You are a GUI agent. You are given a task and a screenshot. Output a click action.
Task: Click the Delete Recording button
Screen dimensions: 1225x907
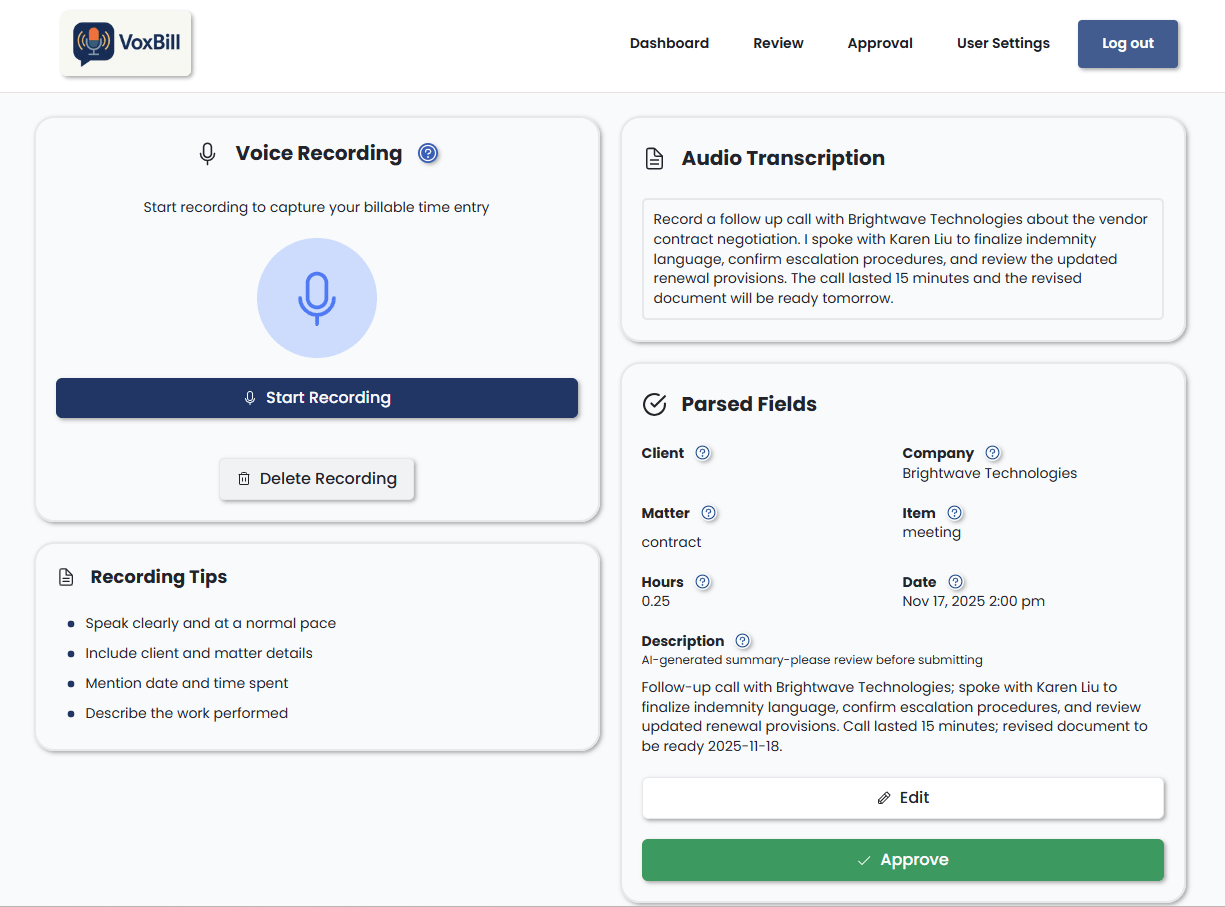pyautogui.click(x=317, y=479)
